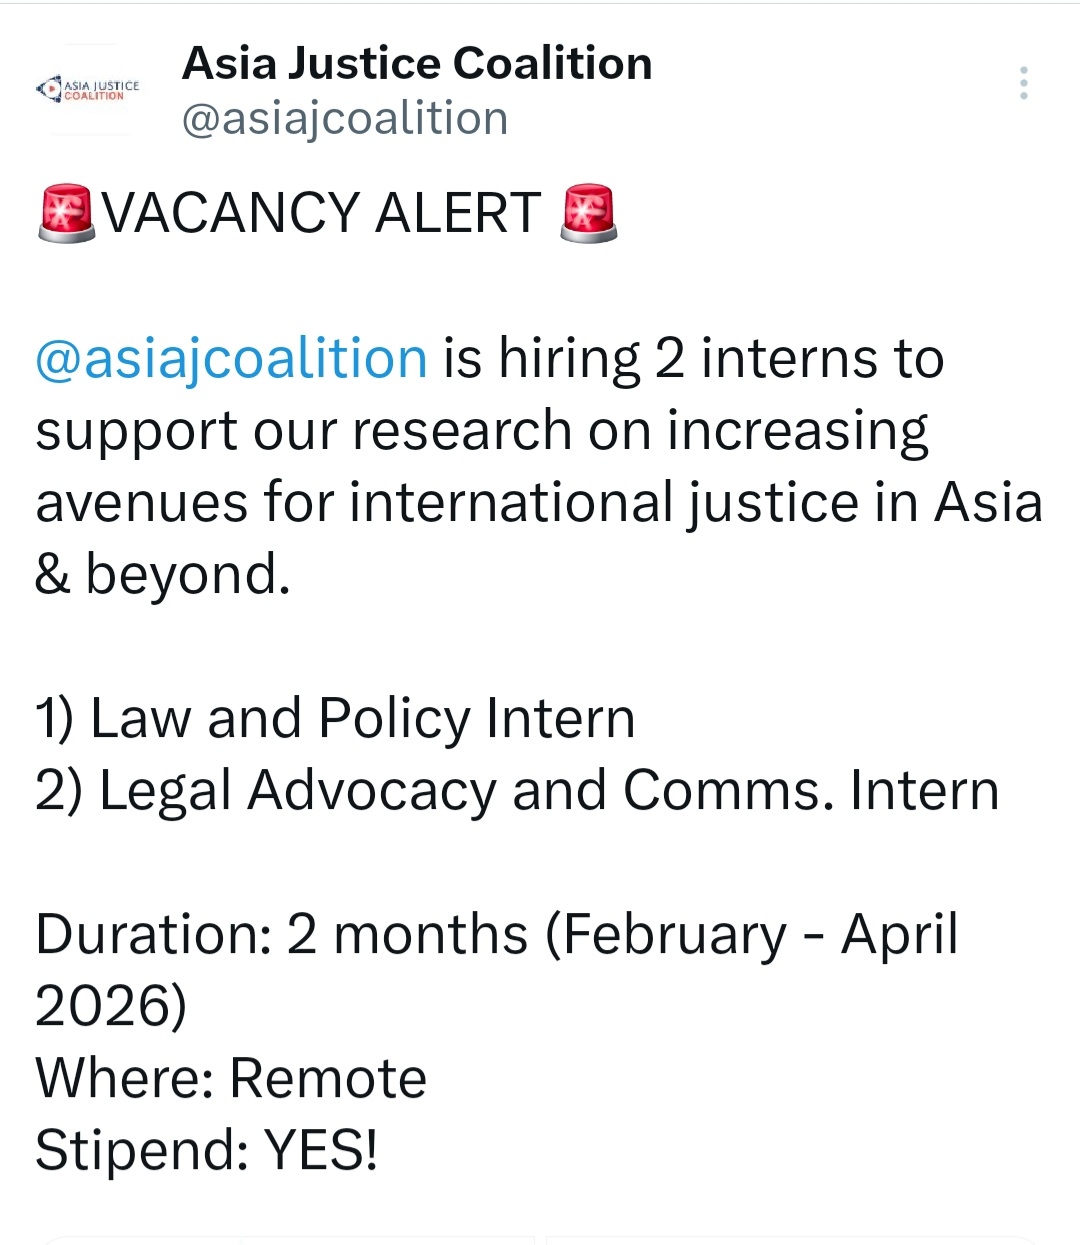The image size is (1080, 1245).
Task: Open the three-dot more options menu
Action: pyautogui.click(x=1023, y=83)
